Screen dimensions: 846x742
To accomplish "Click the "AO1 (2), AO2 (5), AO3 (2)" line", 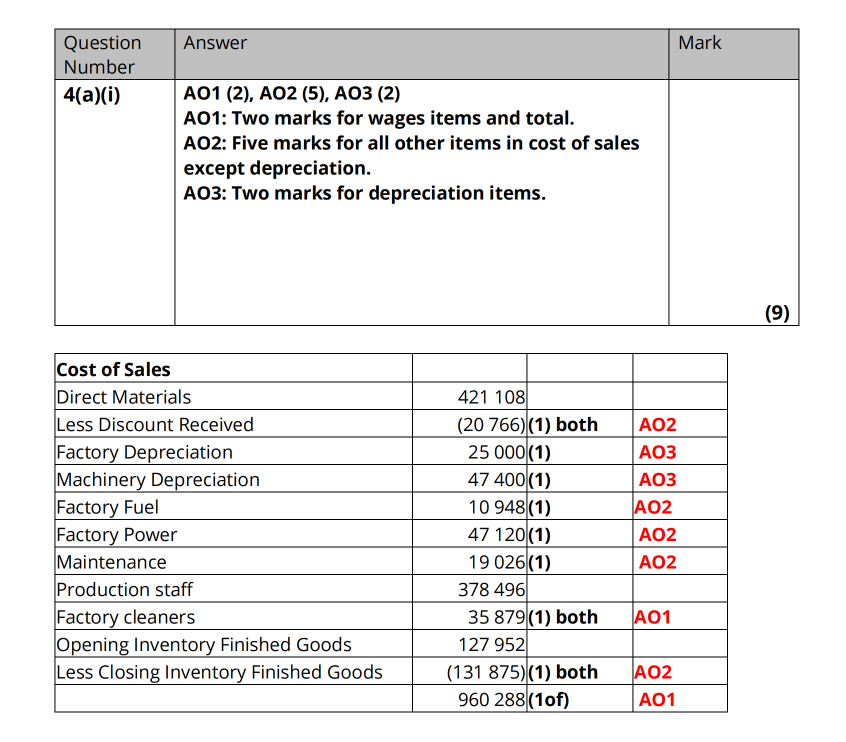I will [292, 96].
